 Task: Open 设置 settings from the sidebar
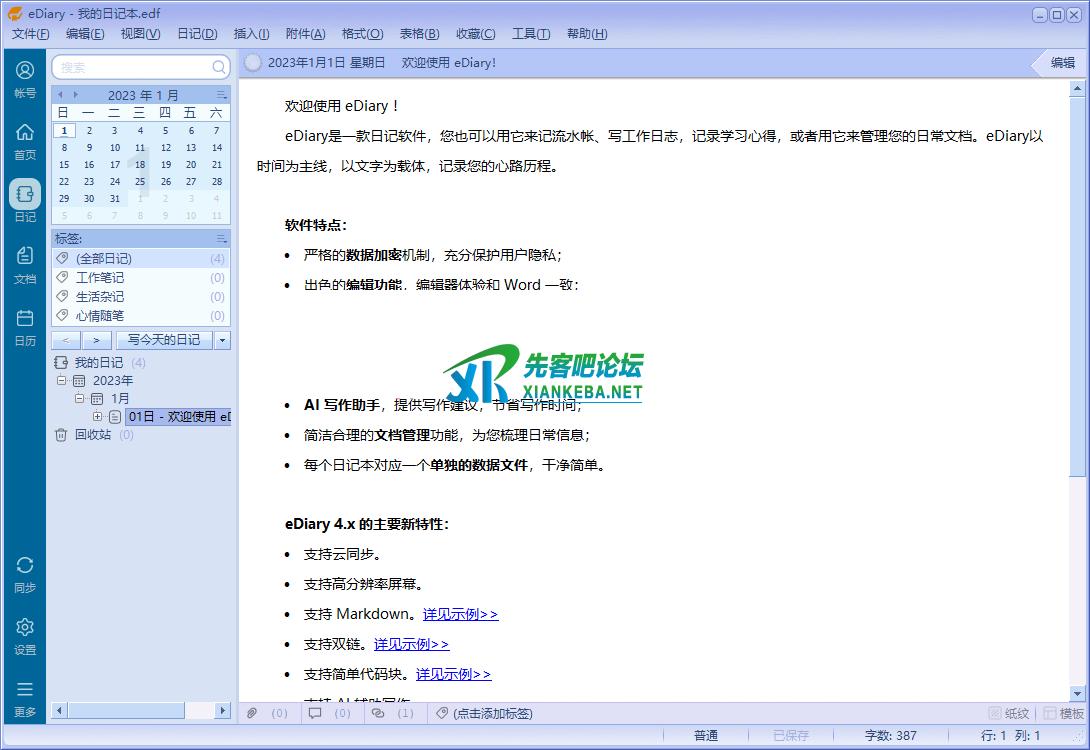25,635
